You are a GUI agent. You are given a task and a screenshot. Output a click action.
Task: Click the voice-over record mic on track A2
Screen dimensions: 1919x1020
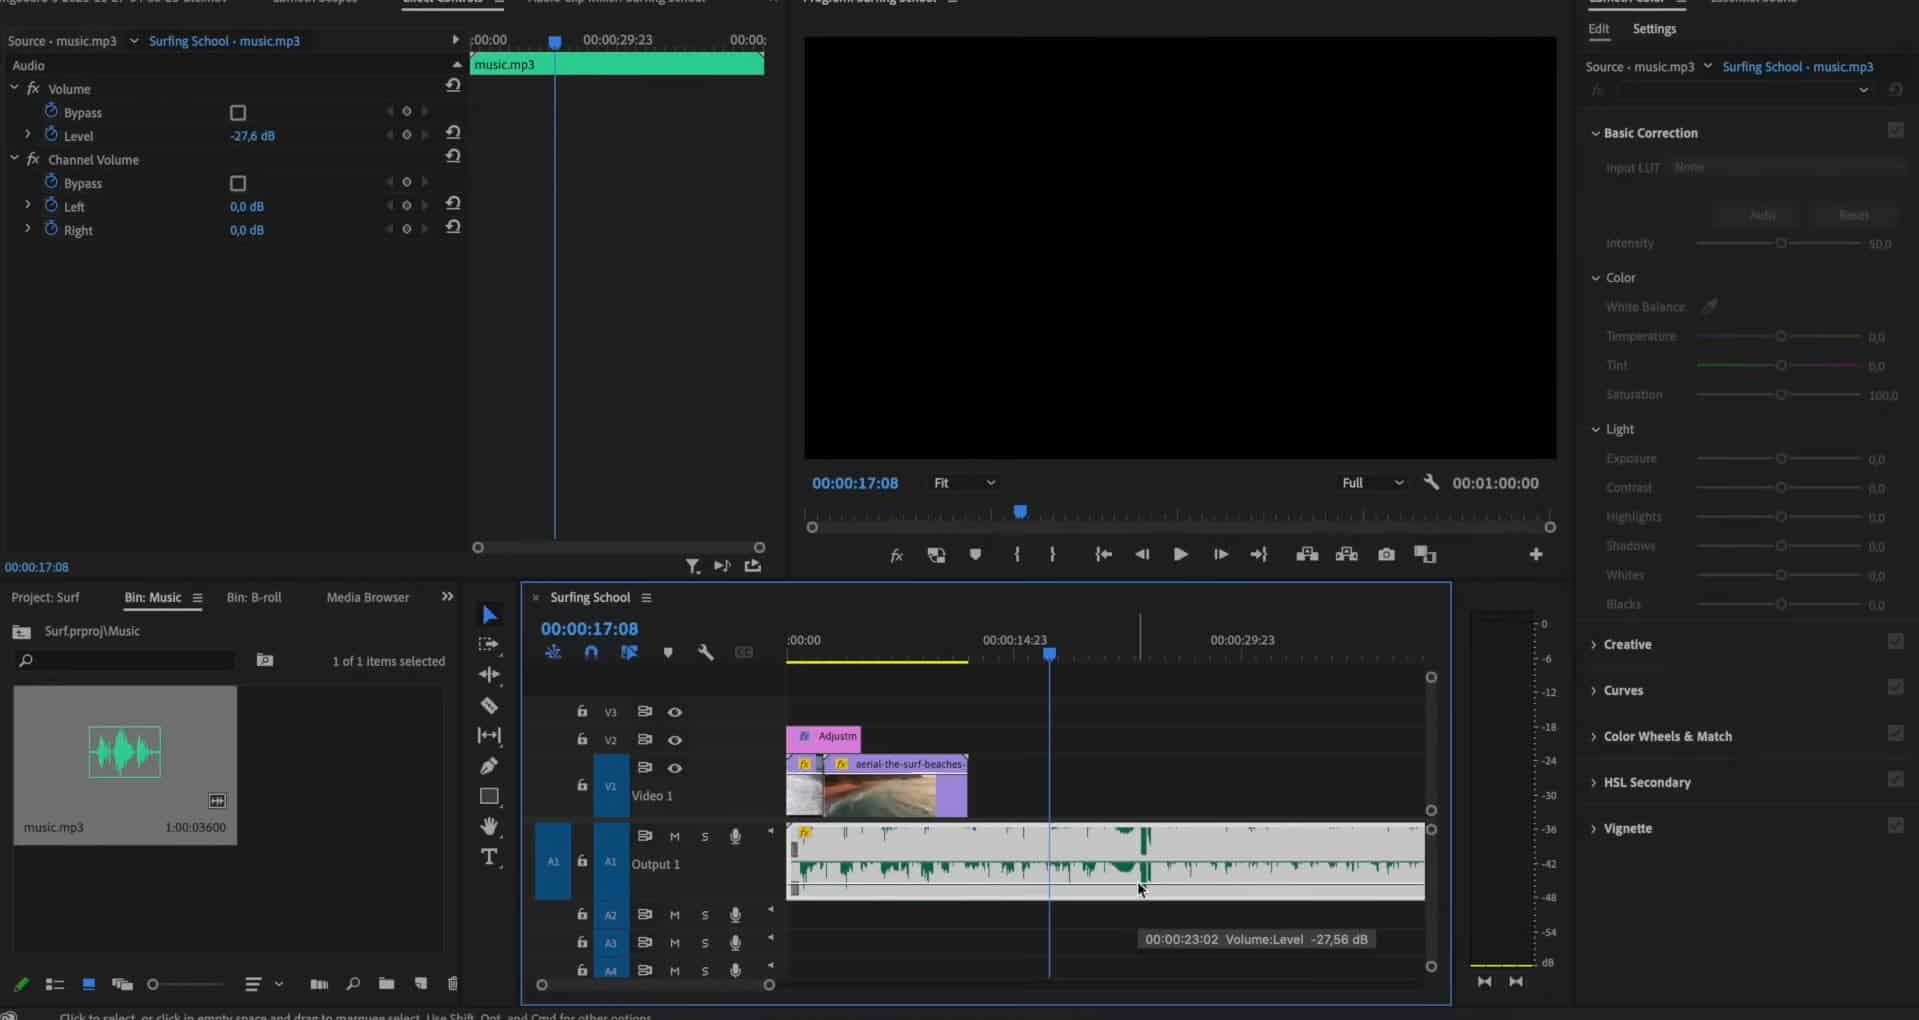point(736,914)
